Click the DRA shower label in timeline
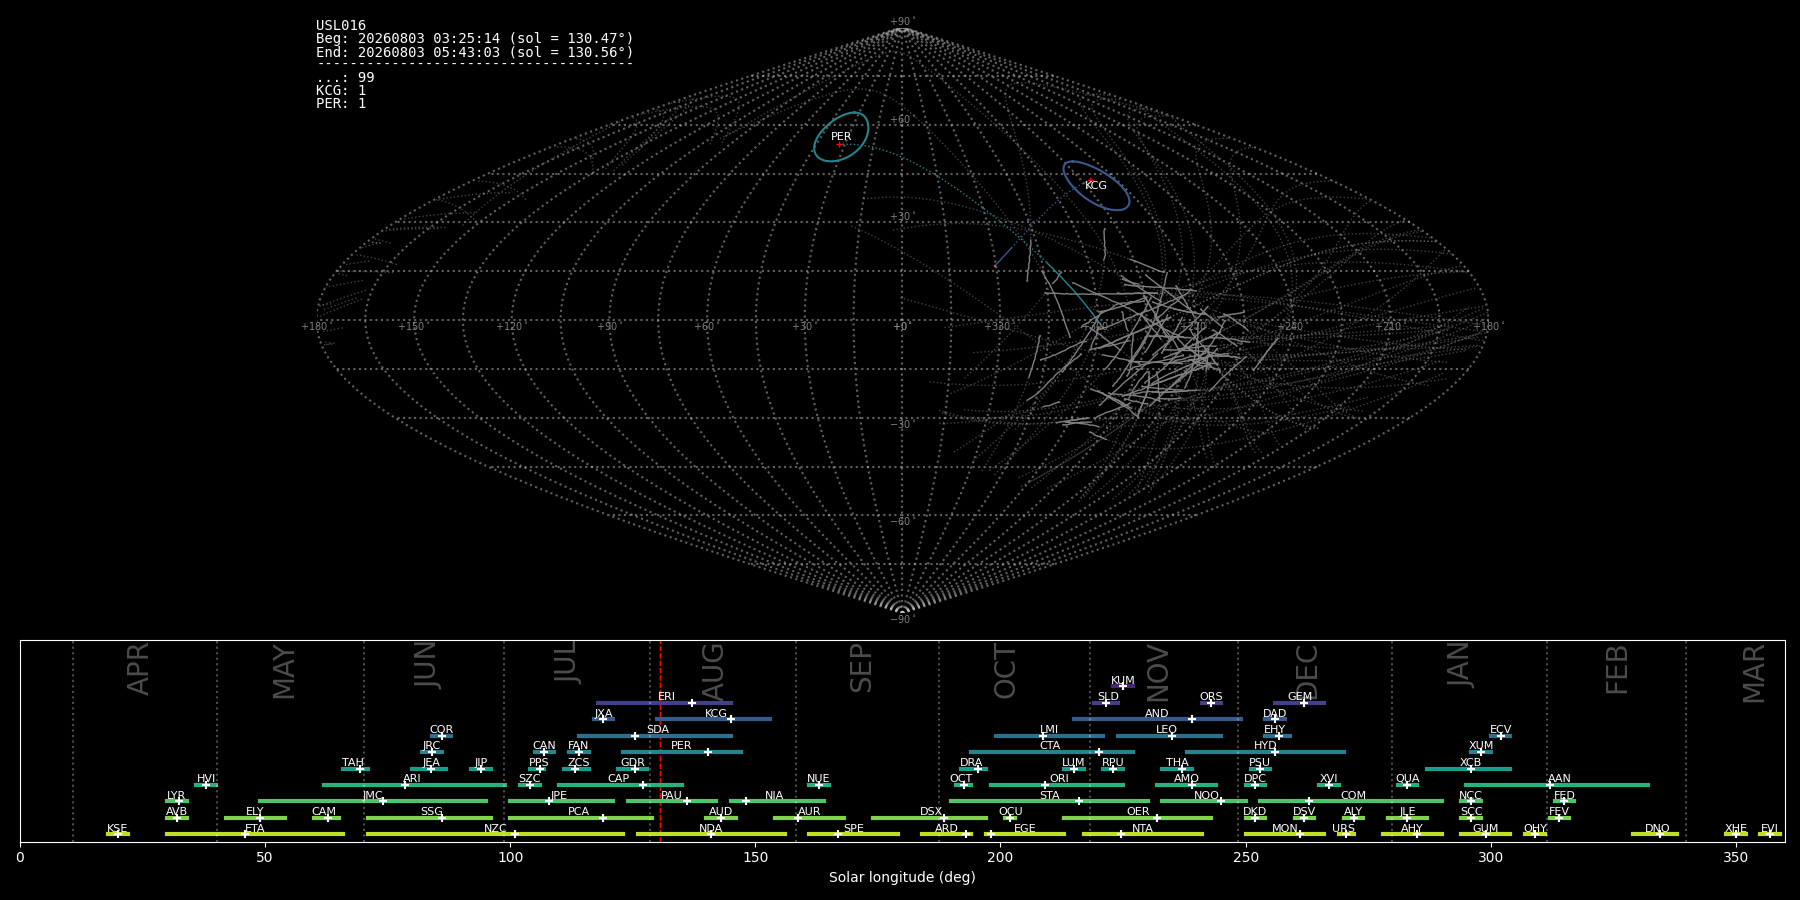 (x=971, y=763)
